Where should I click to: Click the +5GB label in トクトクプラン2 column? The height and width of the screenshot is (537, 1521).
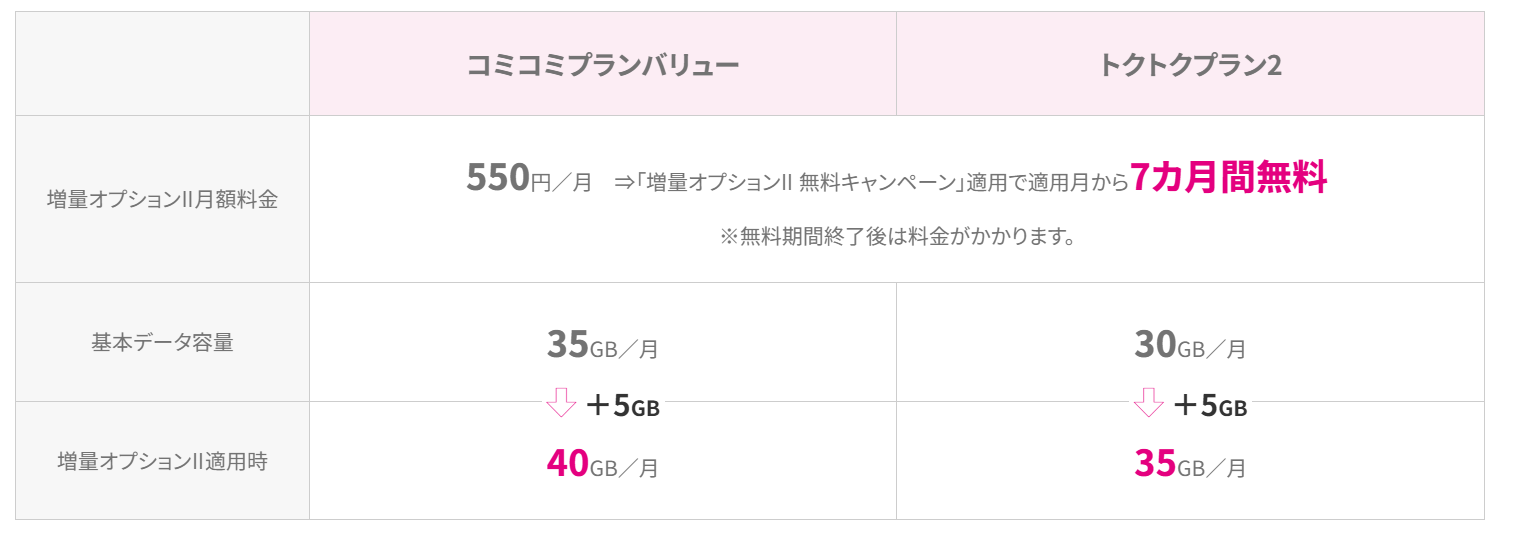(x=1209, y=406)
